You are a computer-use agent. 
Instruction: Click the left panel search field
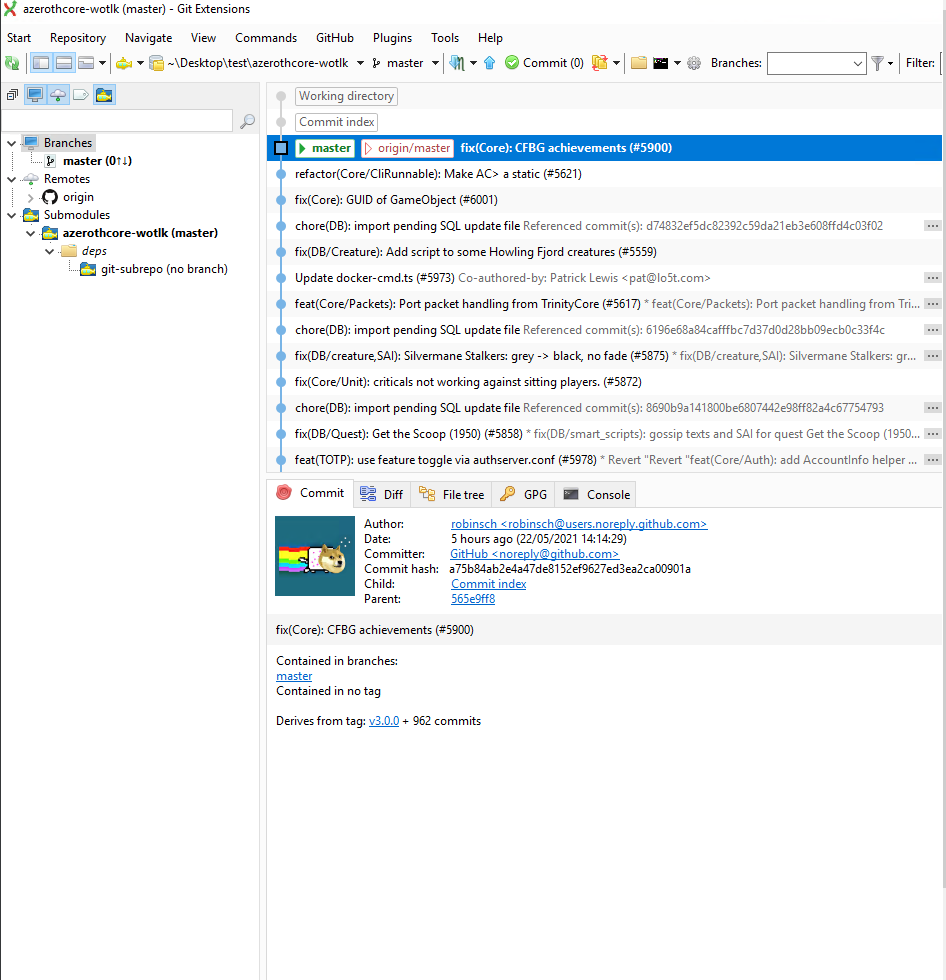point(117,121)
